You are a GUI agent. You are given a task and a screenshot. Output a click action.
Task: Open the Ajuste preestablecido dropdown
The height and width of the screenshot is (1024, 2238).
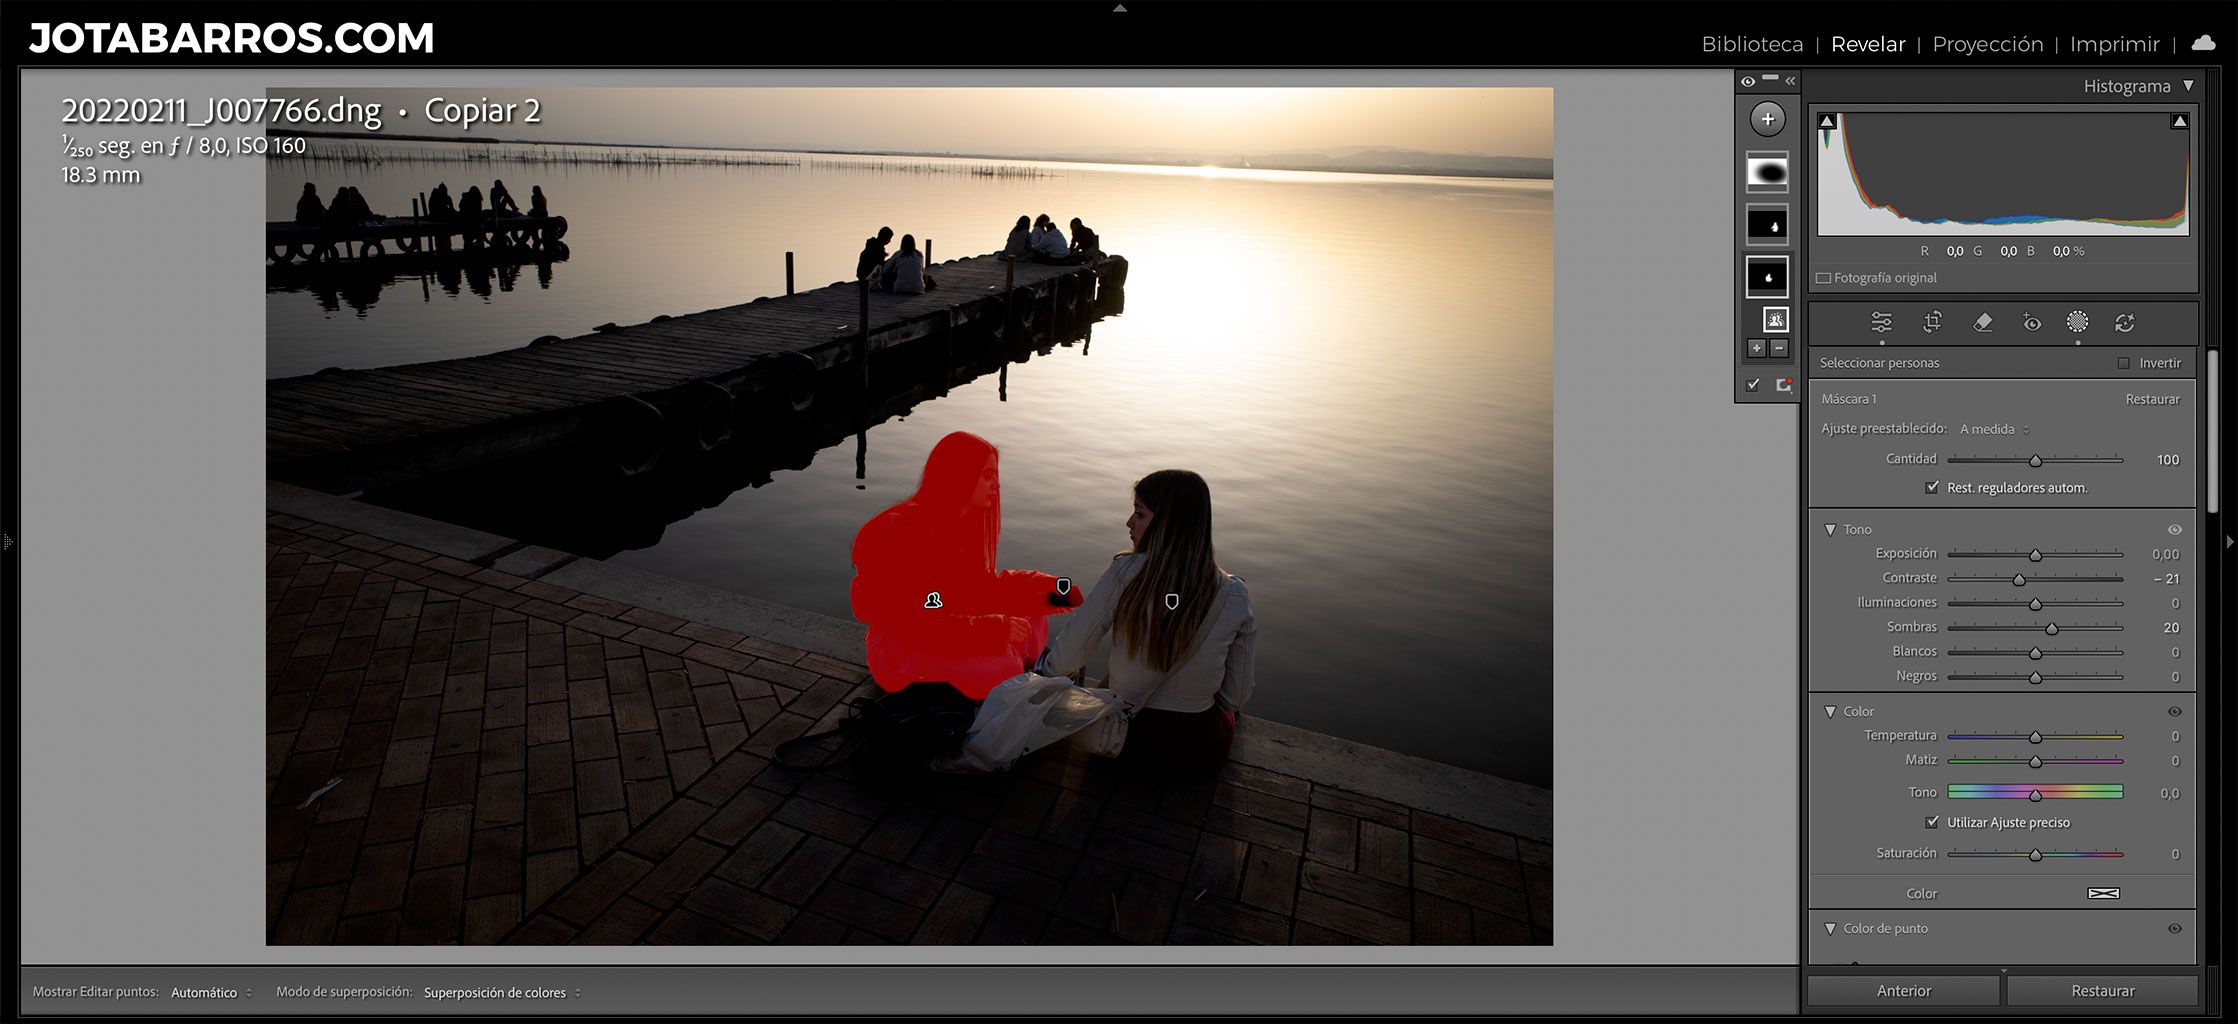[x=1994, y=429]
